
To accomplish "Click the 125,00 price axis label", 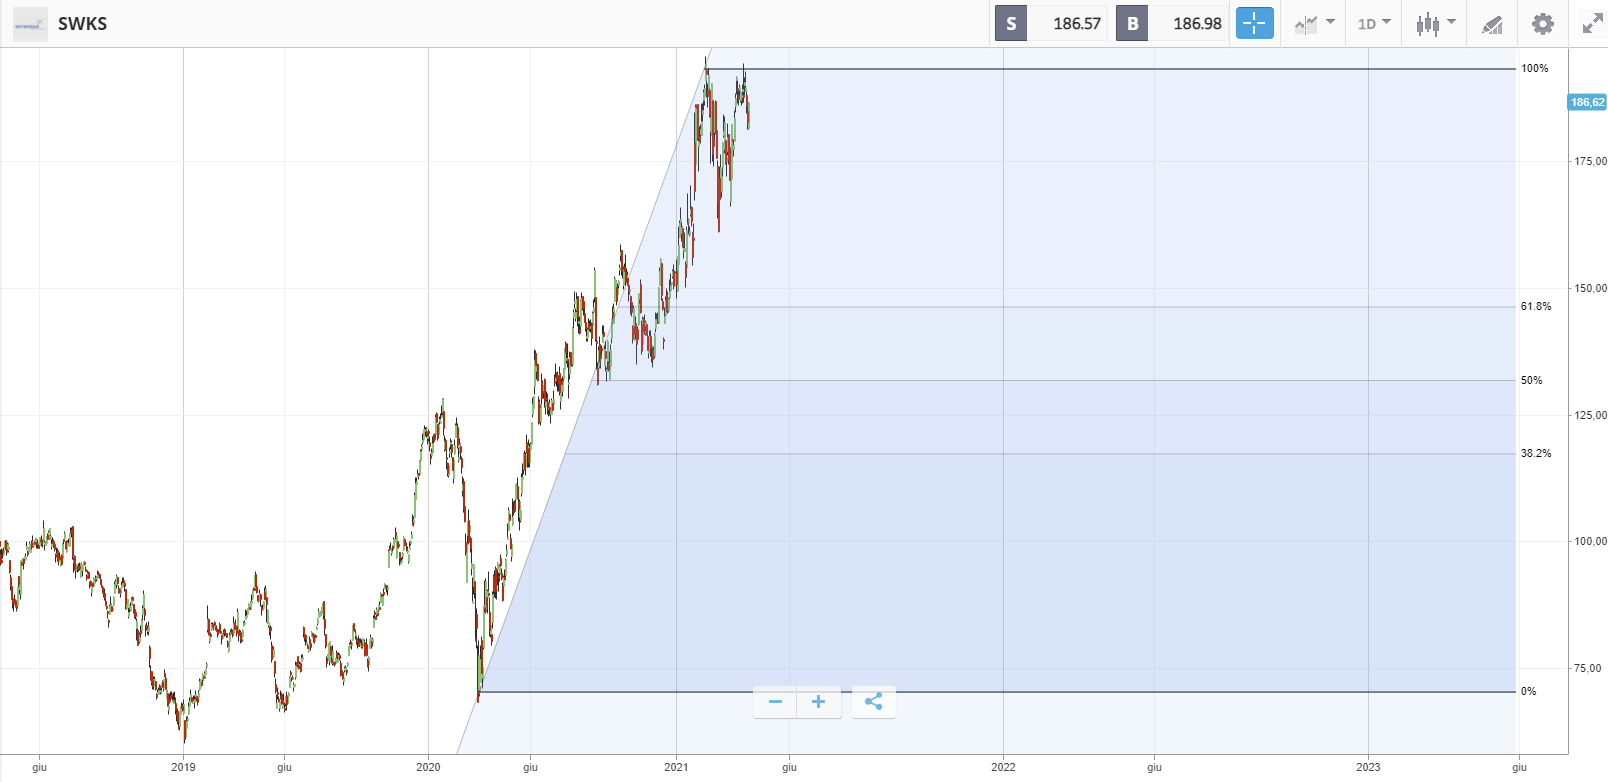I will (1590, 416).
